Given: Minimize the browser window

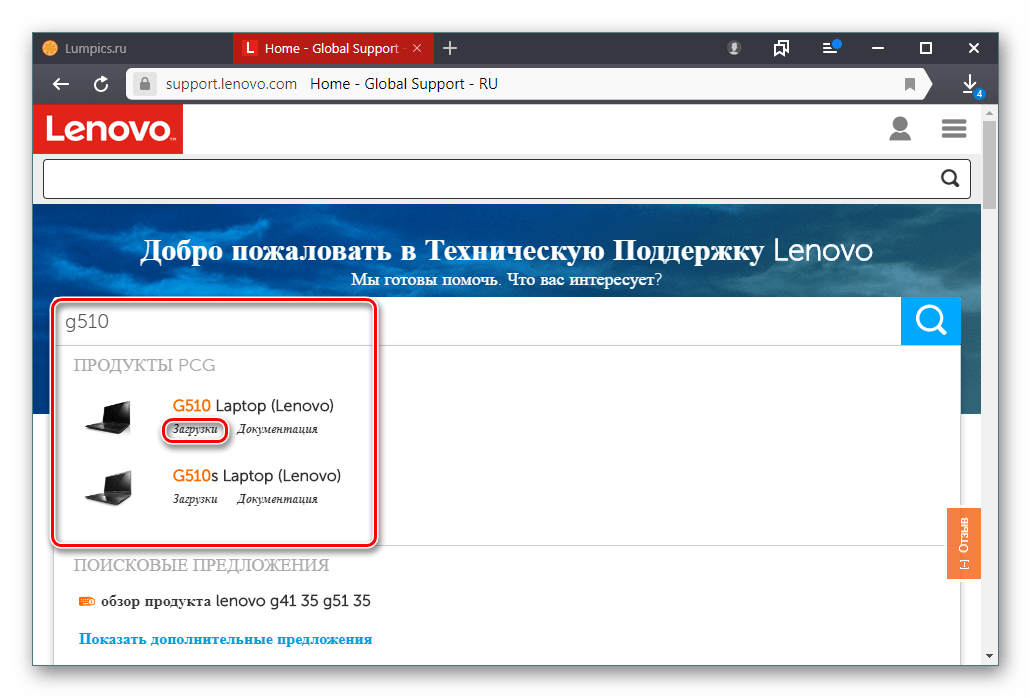Looking at the screenshot, I should [x=878, y=48].
